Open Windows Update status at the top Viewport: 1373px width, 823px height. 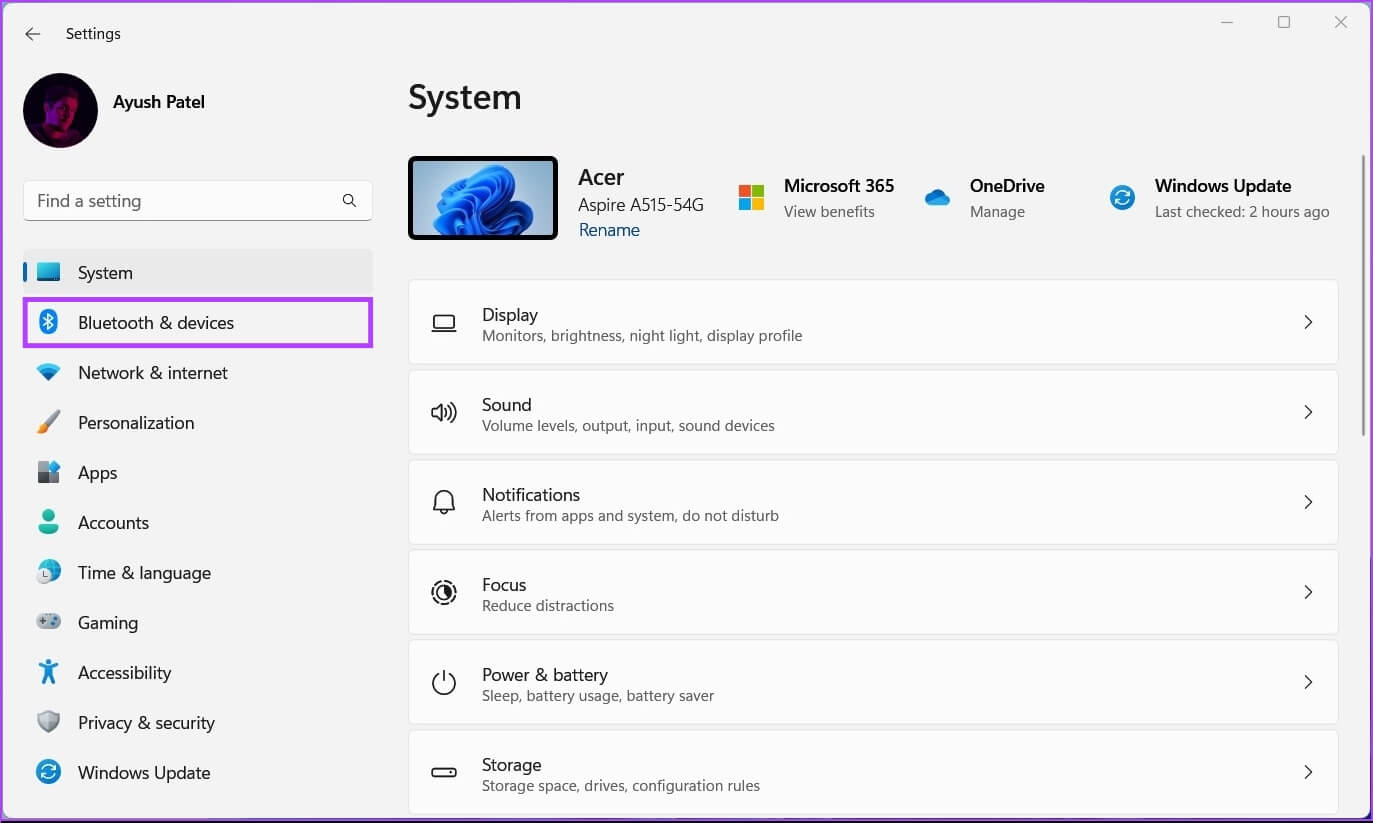coord(1221,198)
